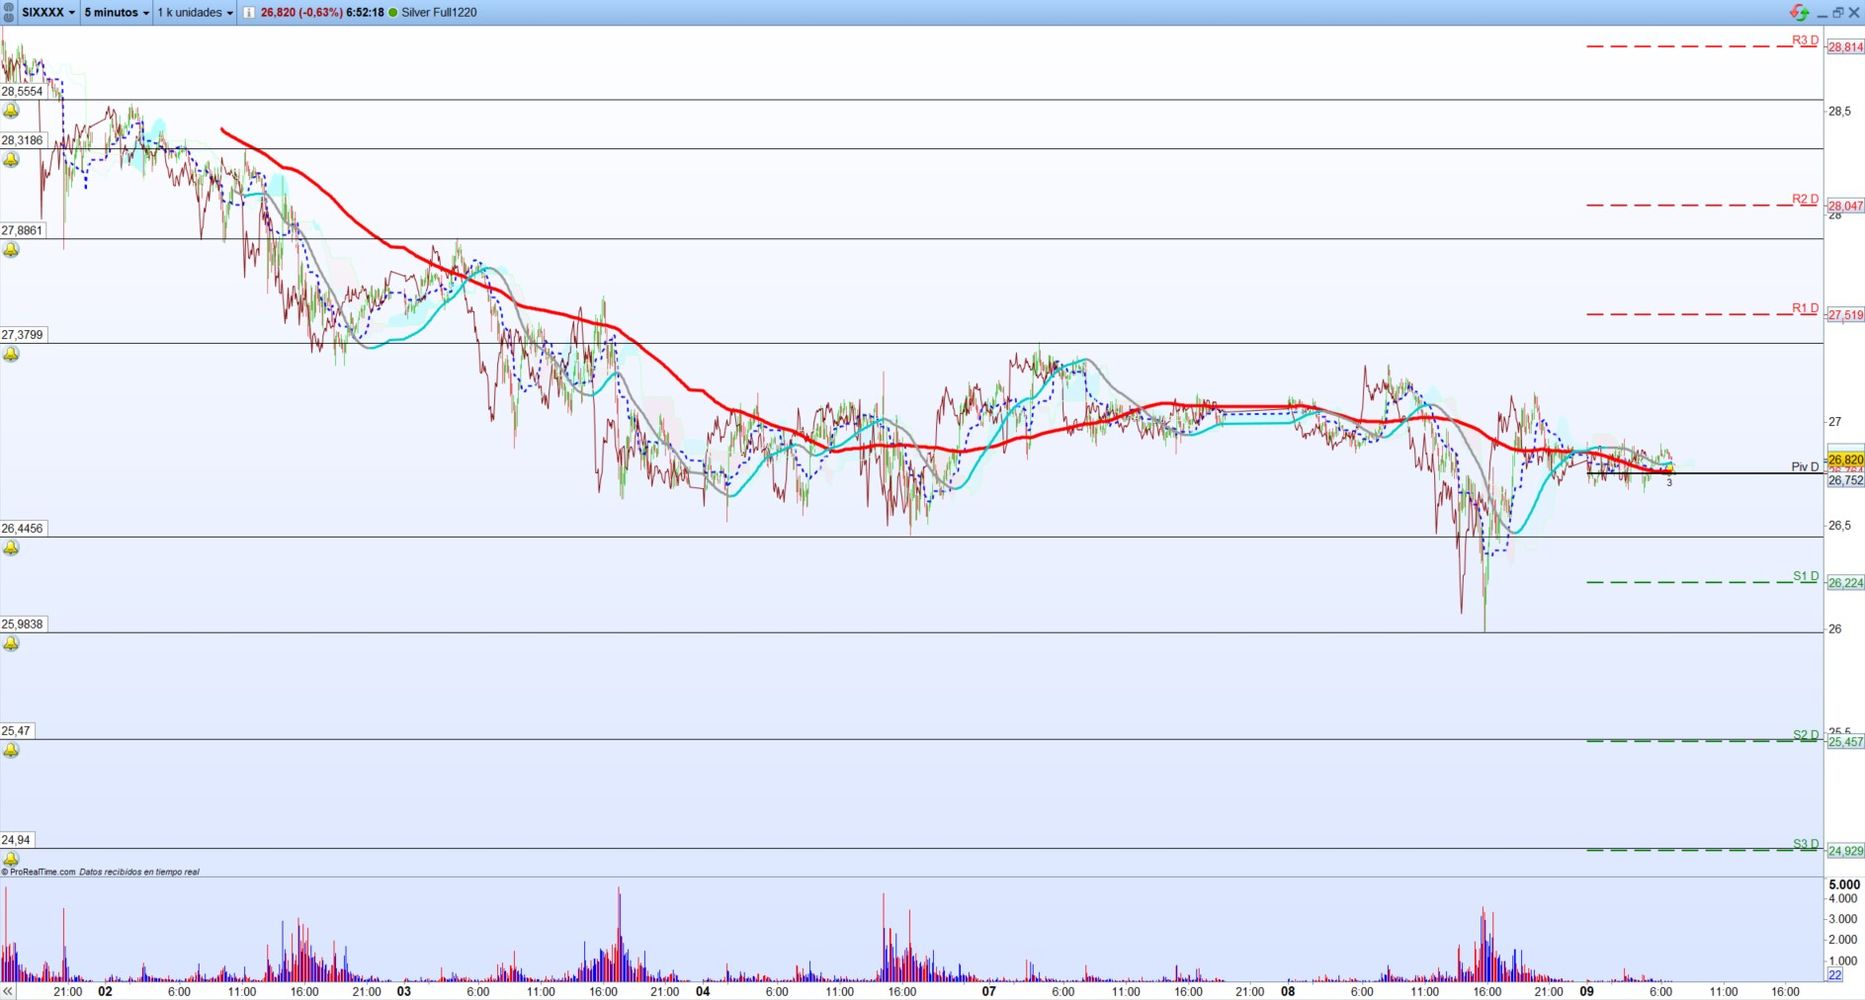Image resolution: width=1865 pixels, height=1000 pixels.
Task: Click the double-arrow scroll back button
Action: tap(9, 992)
